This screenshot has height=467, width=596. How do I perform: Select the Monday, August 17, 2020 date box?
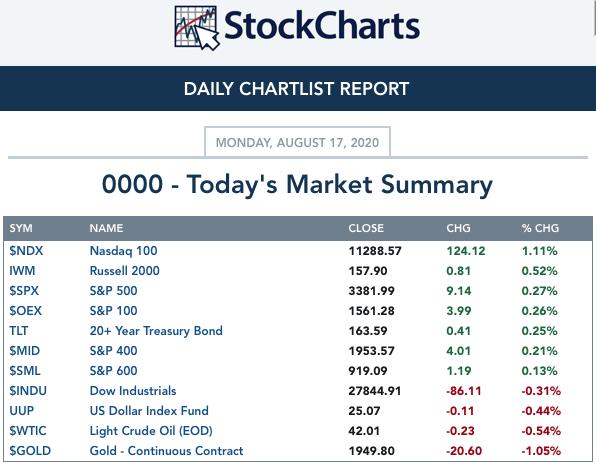pyautogui.click(x=297, y=142)
